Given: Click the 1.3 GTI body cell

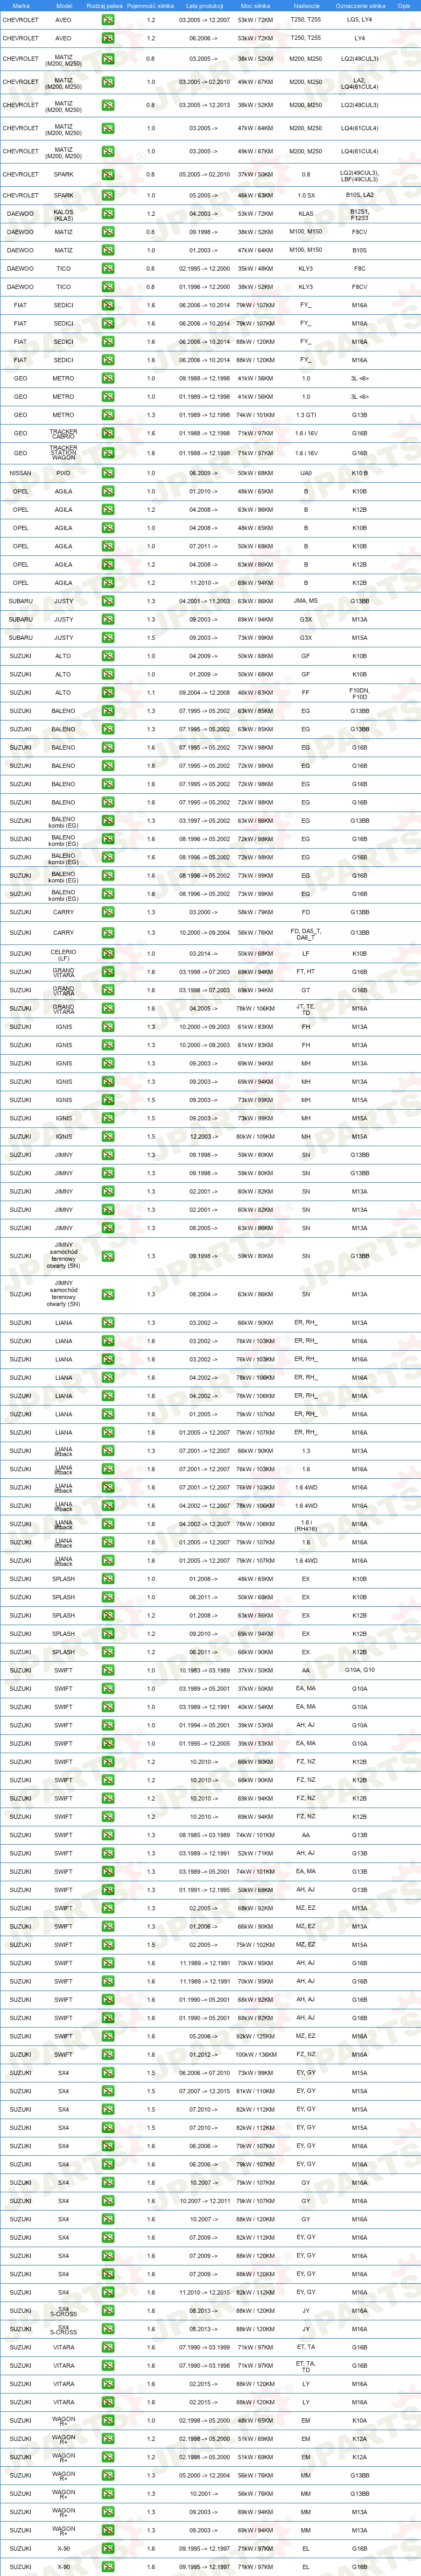Looking at the screenshot, I should pyautogui.click(x=306, y=415).
